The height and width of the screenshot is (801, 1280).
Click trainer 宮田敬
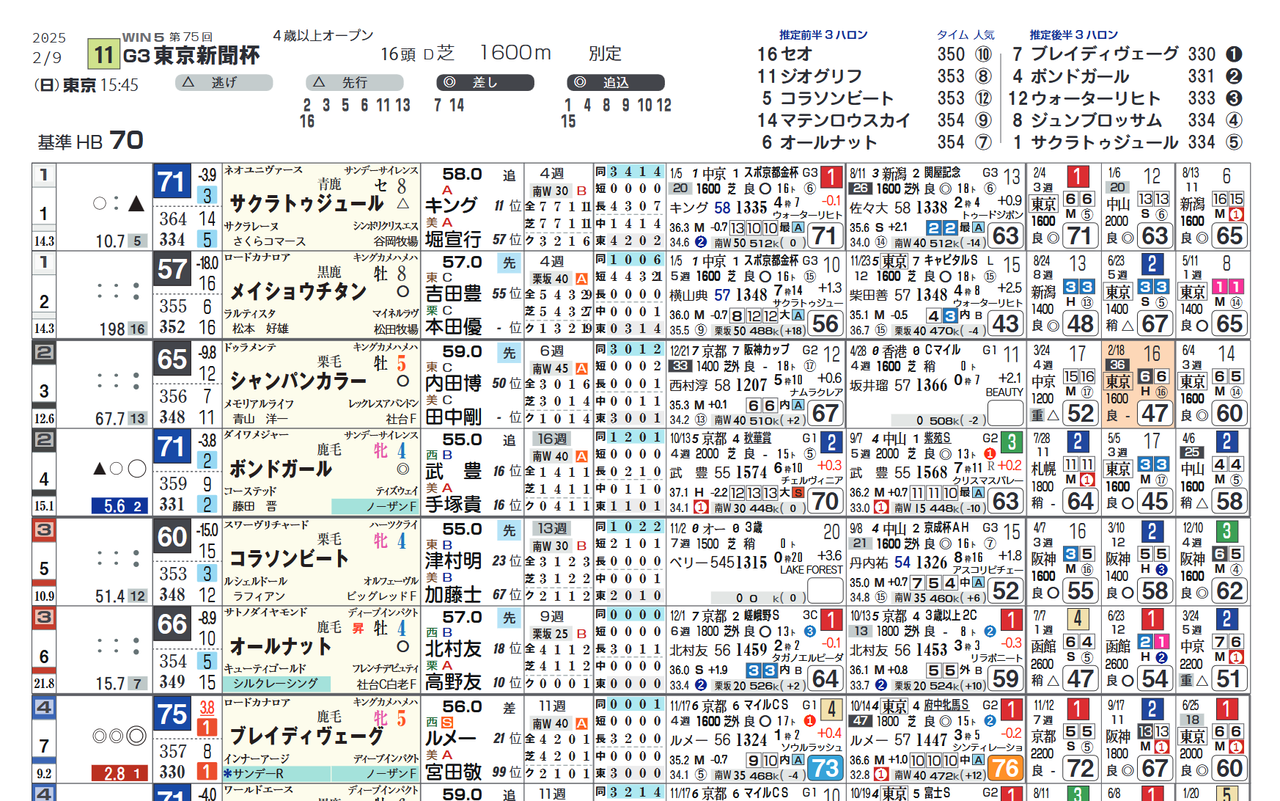(x=453, y=771)
